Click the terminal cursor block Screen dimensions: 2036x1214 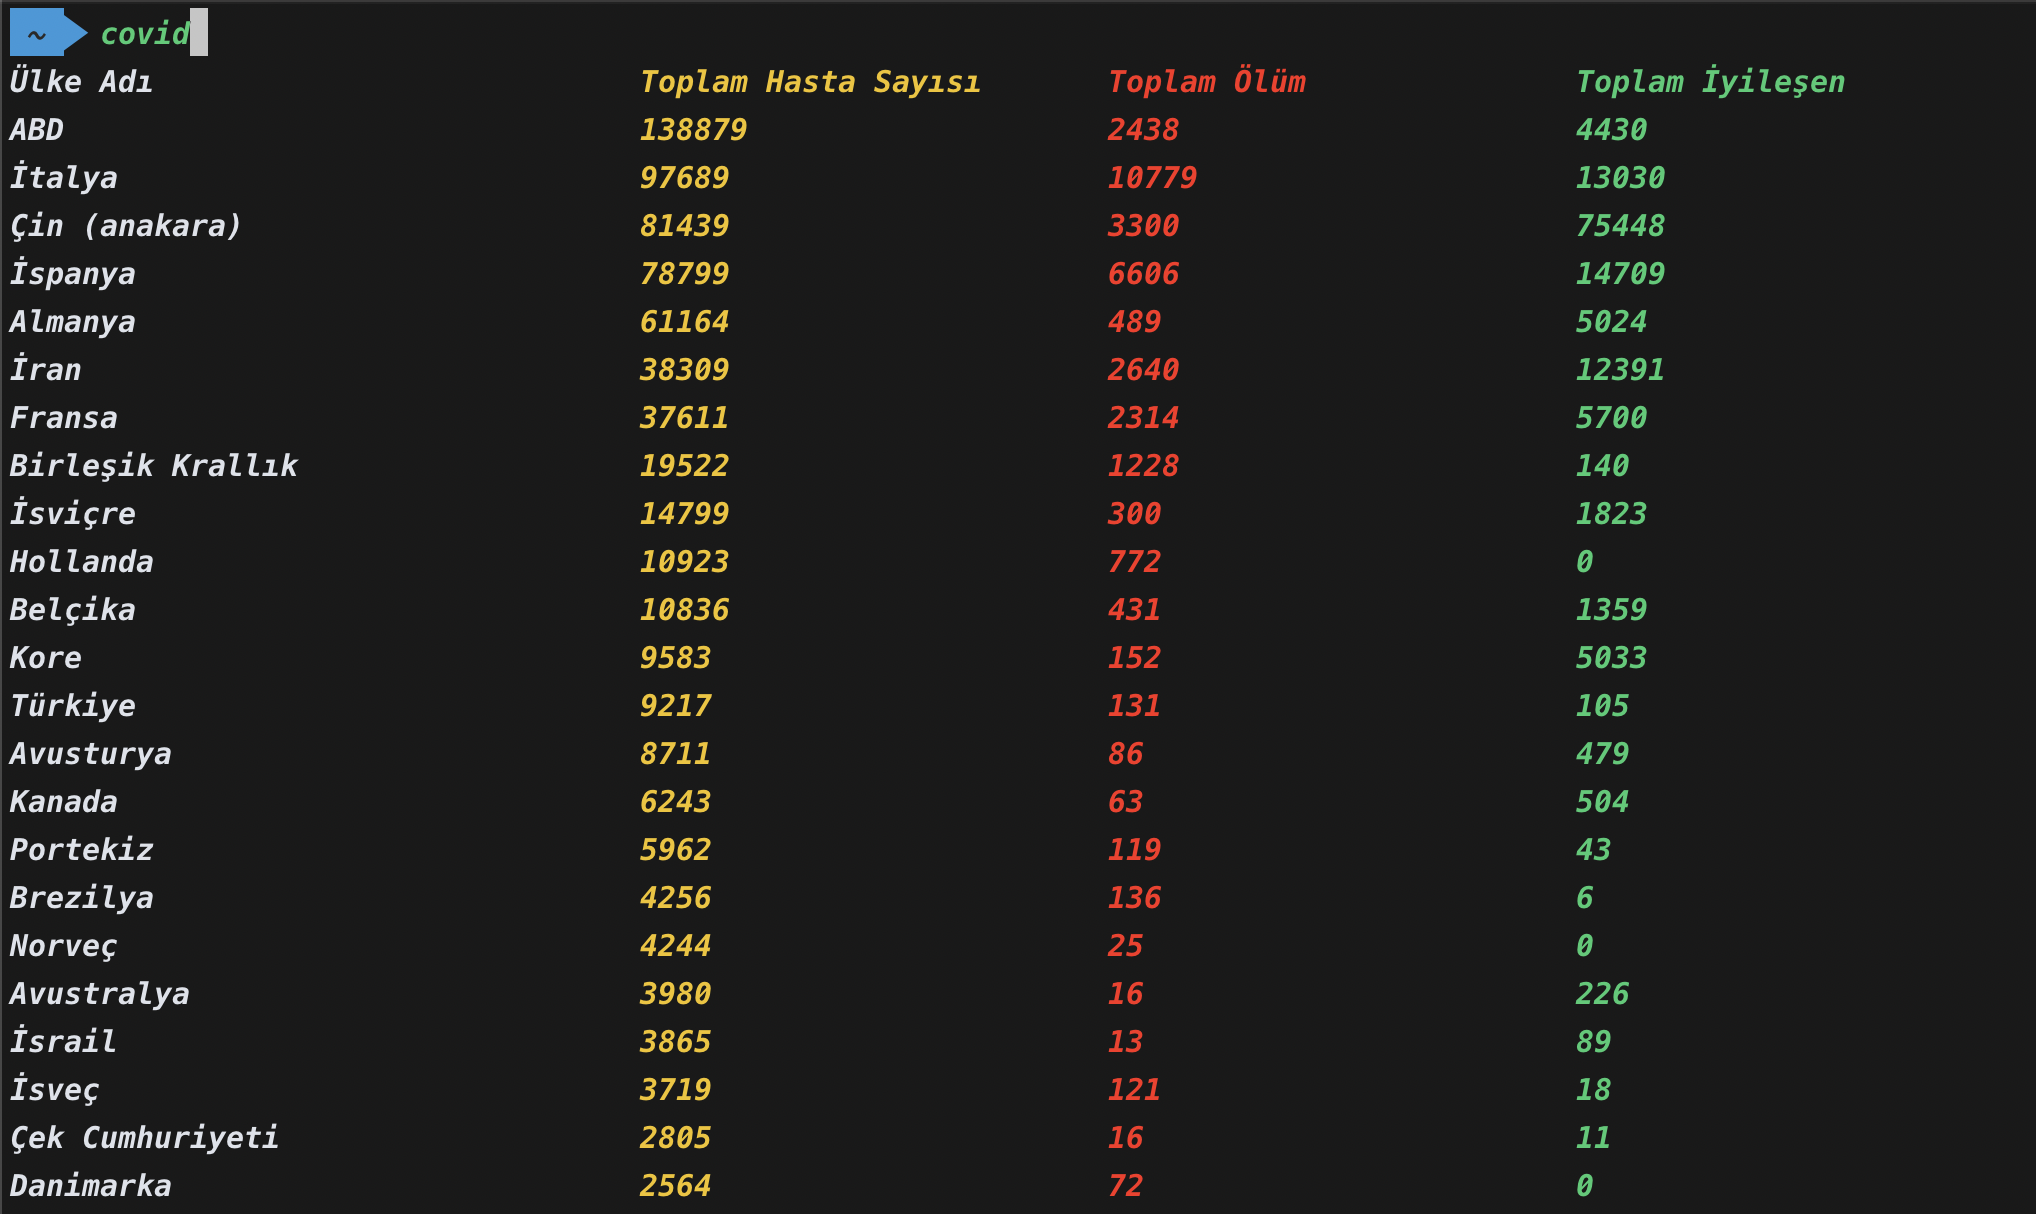tap(199, 33)
